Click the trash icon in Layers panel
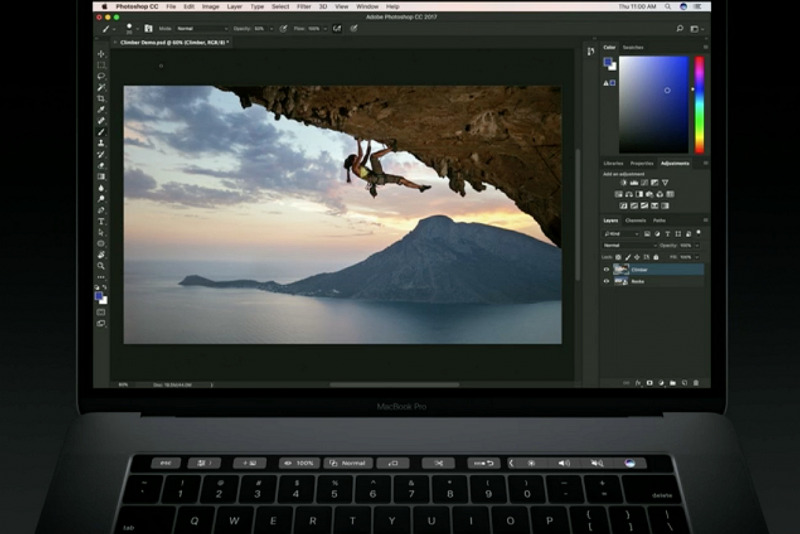This screenshot has height=534, width=800. click(x=696, y=382)
